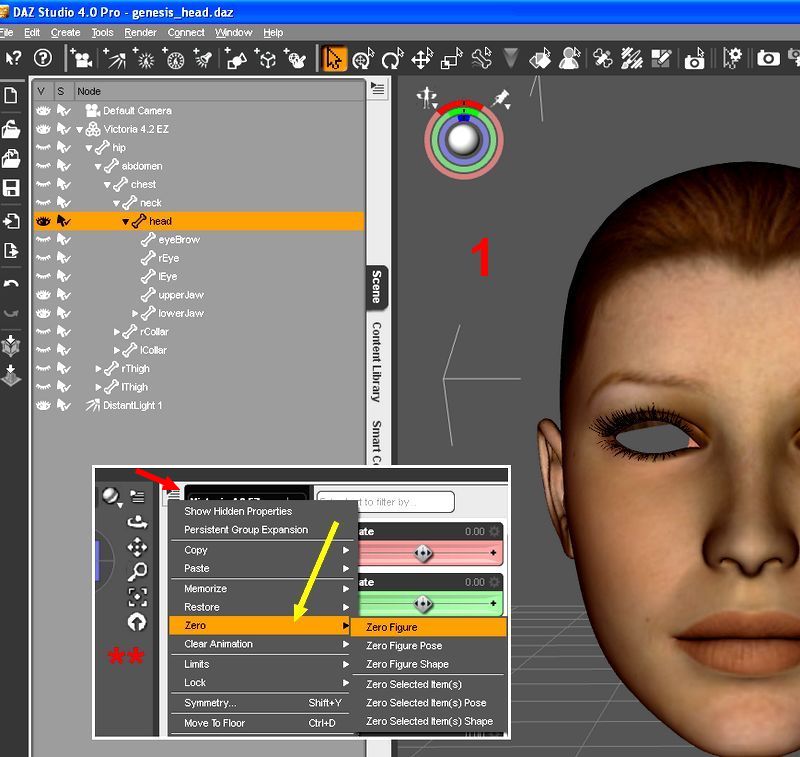Click Show Hidden Properties menu entry
The width and height of the screenshot is (800, 757).
pyautogui.click(x=238, y=511)
